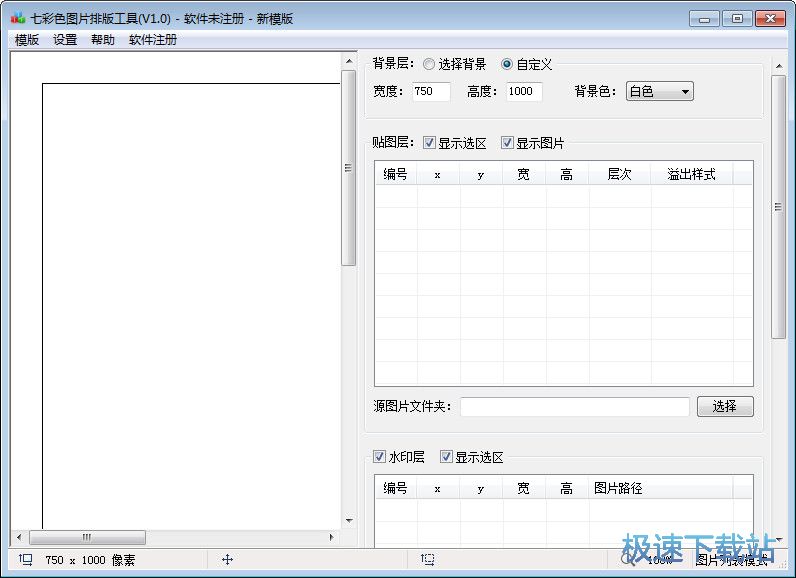This screenshot has height=578, width=796.
Task: Open the 模版 menu
Action: click(x=27, y=40)
